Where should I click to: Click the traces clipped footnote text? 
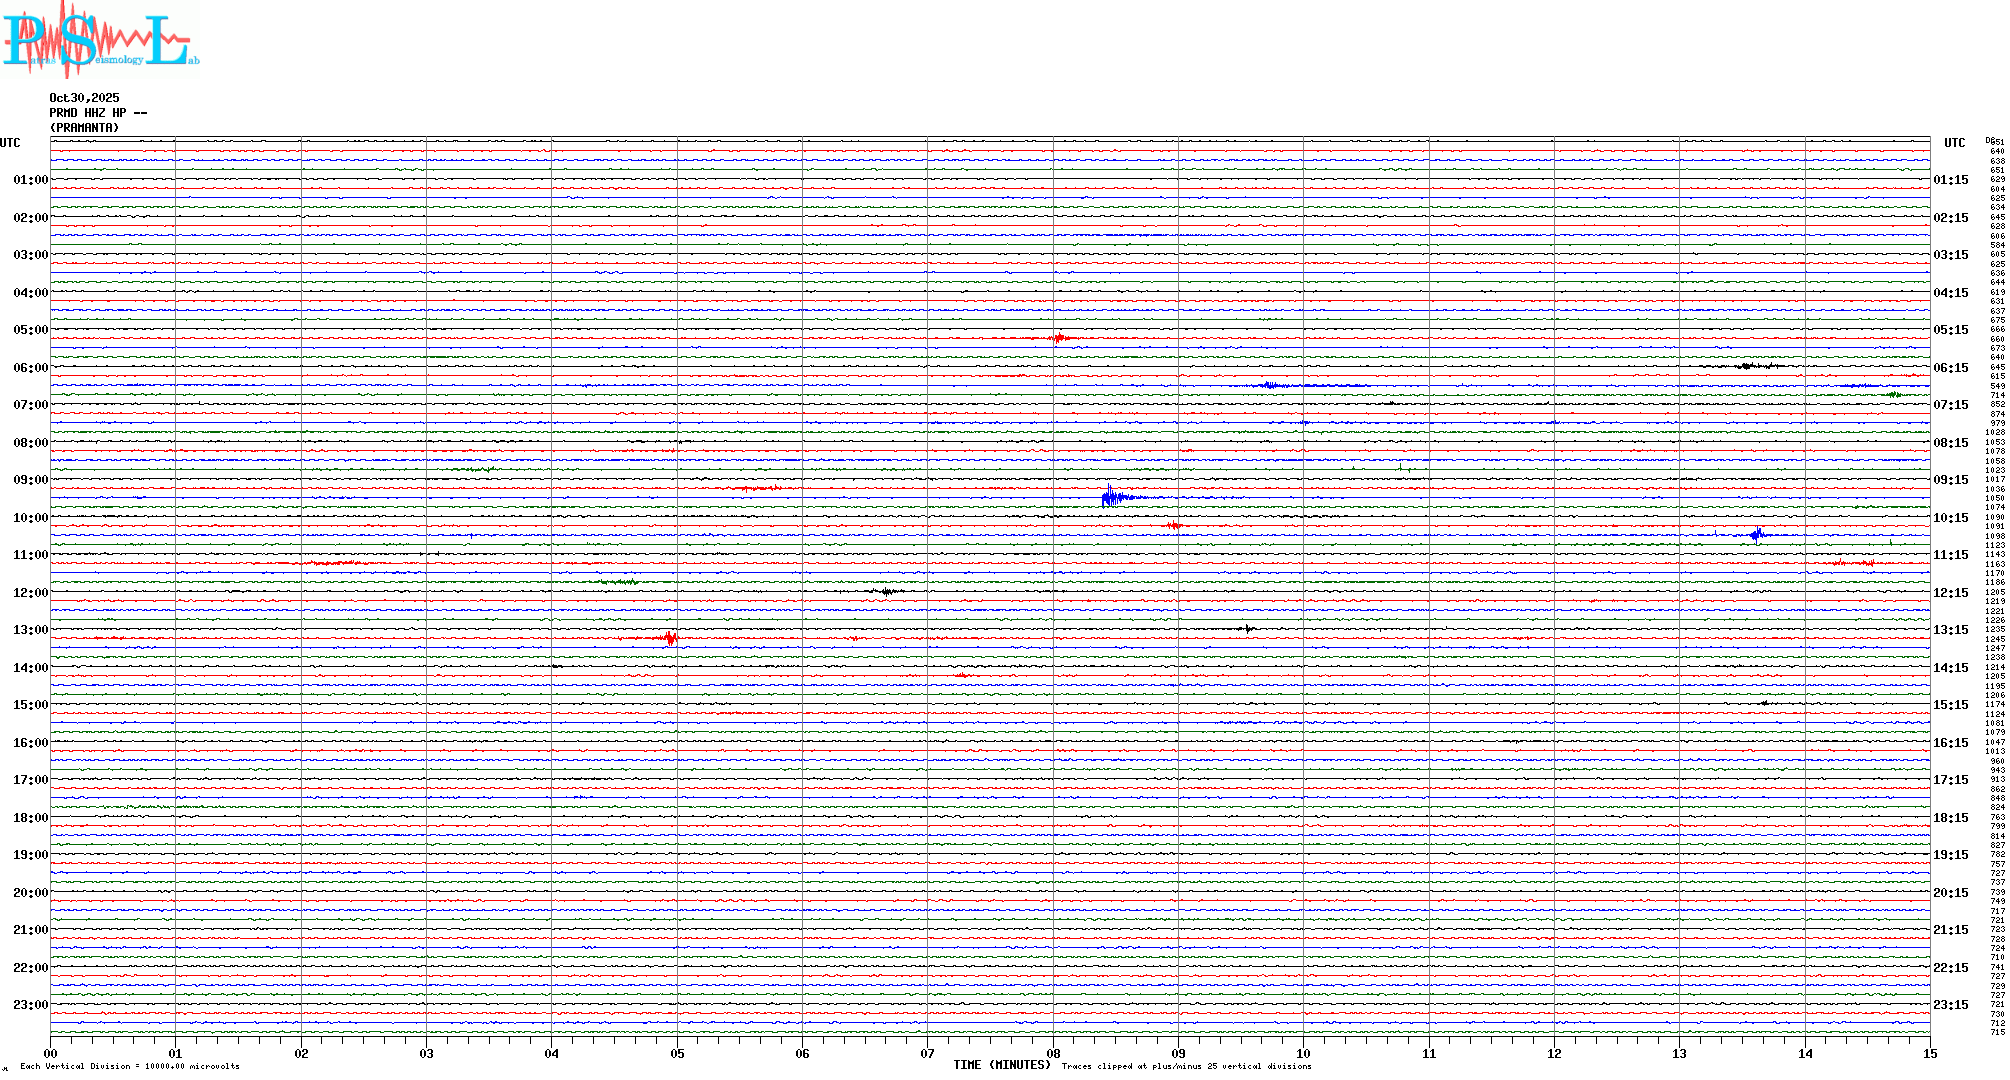[1186, 1066]
